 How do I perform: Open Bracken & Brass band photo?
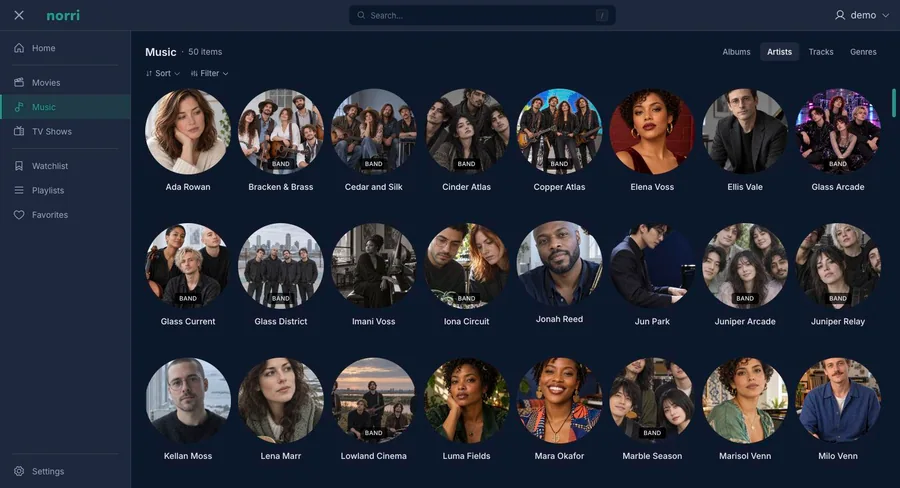[x=281, y=131]
